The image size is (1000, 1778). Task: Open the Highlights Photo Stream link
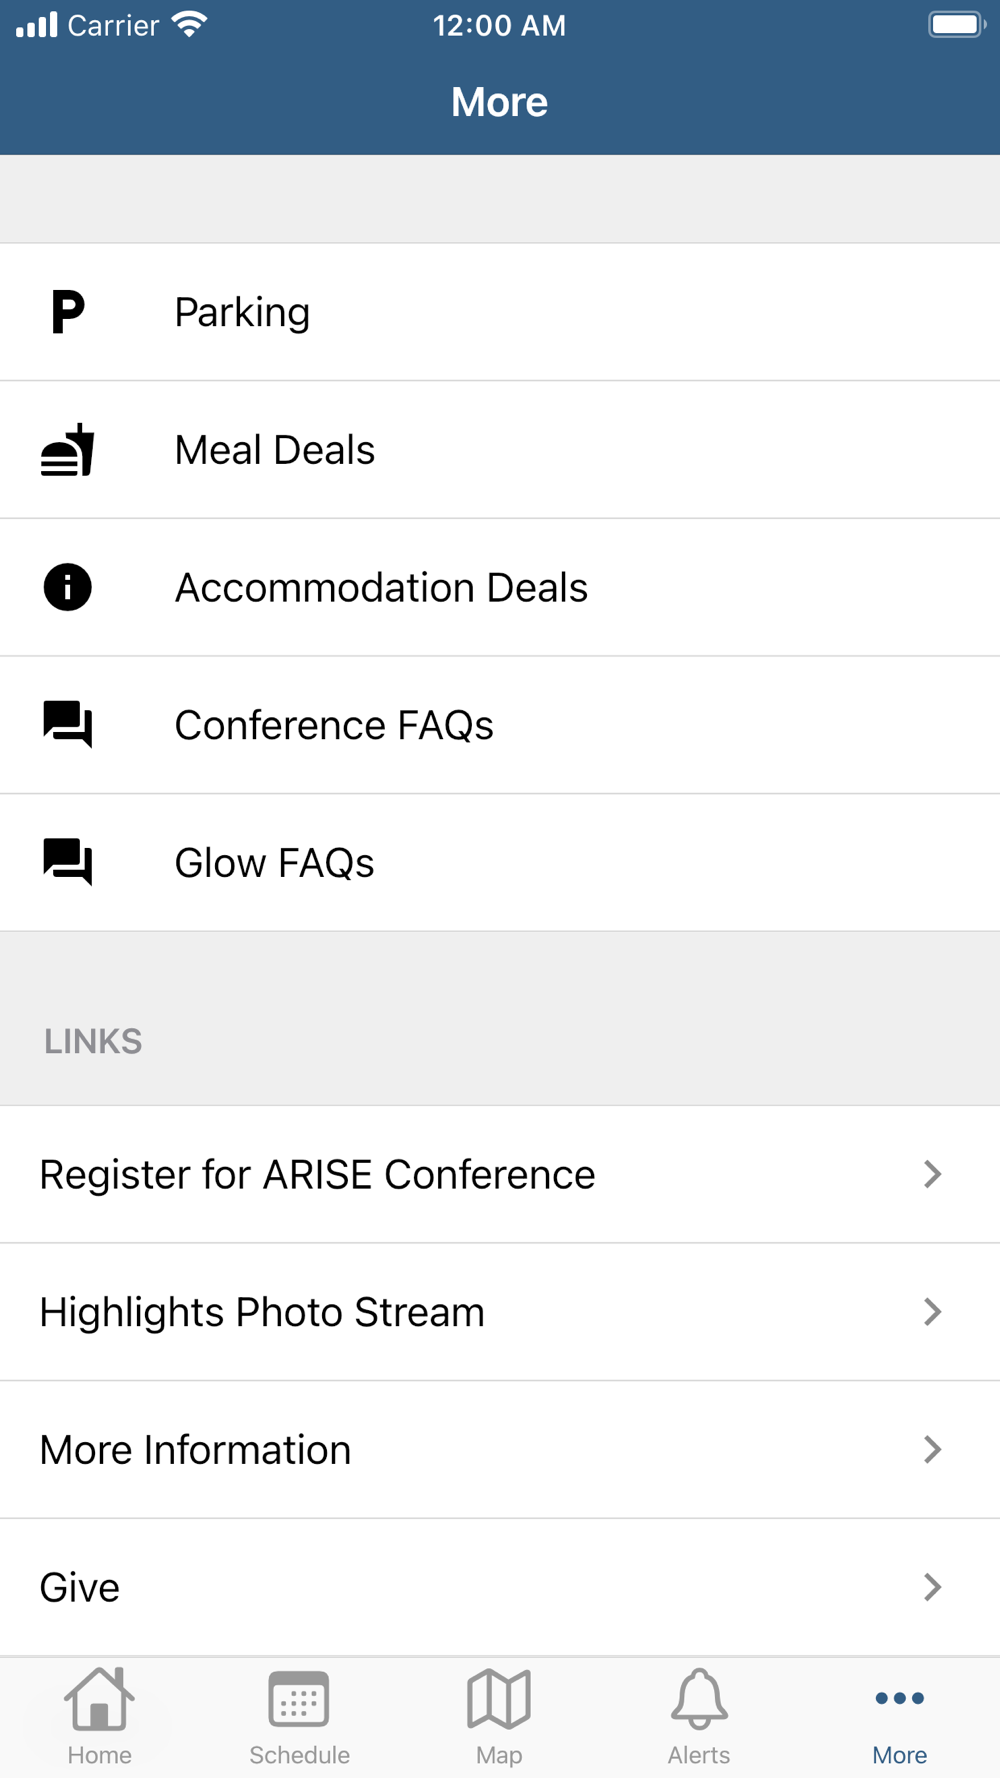[x=262, y=1312]
